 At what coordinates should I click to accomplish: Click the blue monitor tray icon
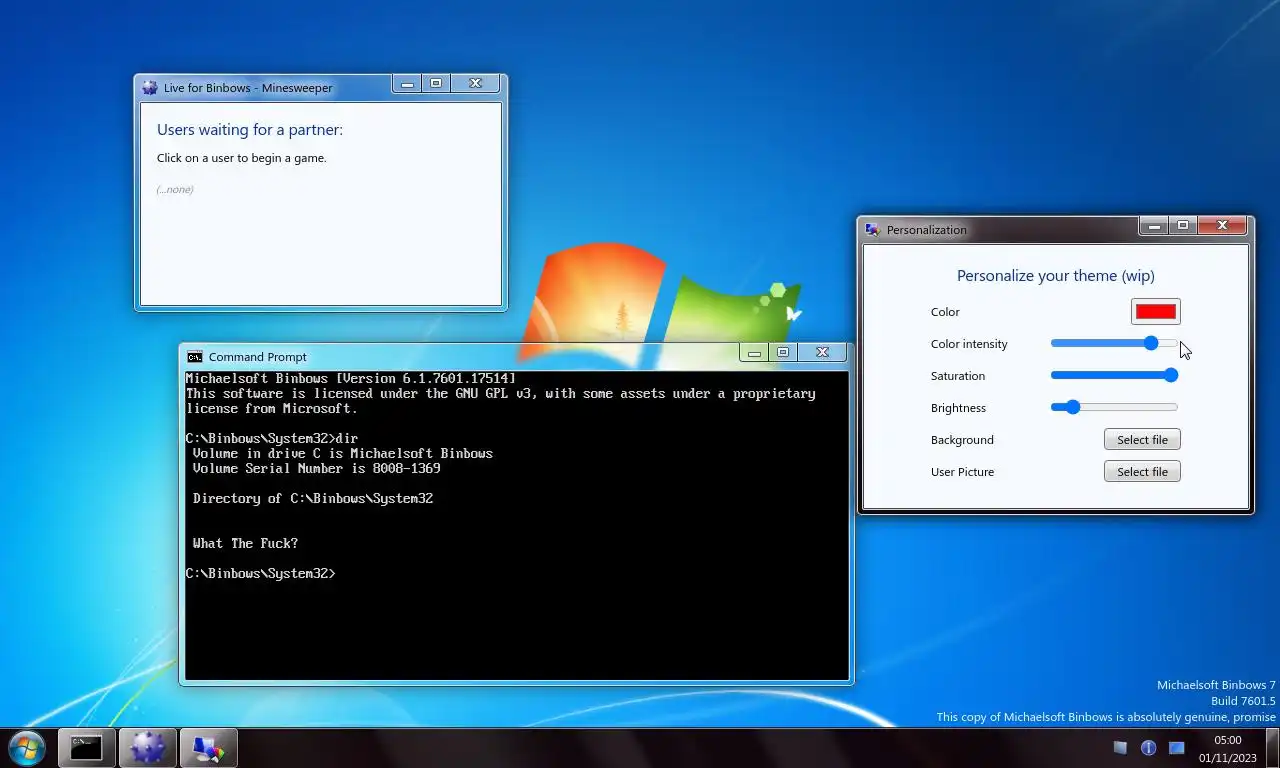pos(1177,748)
